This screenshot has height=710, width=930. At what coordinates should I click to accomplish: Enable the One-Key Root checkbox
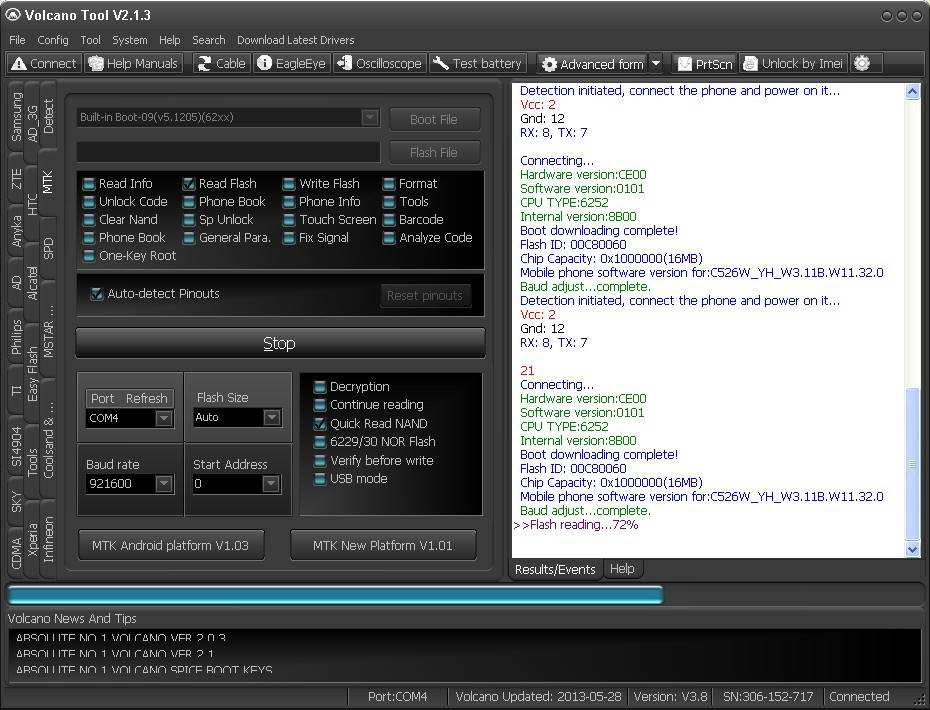pyautogui.click(x=89, y=256)
